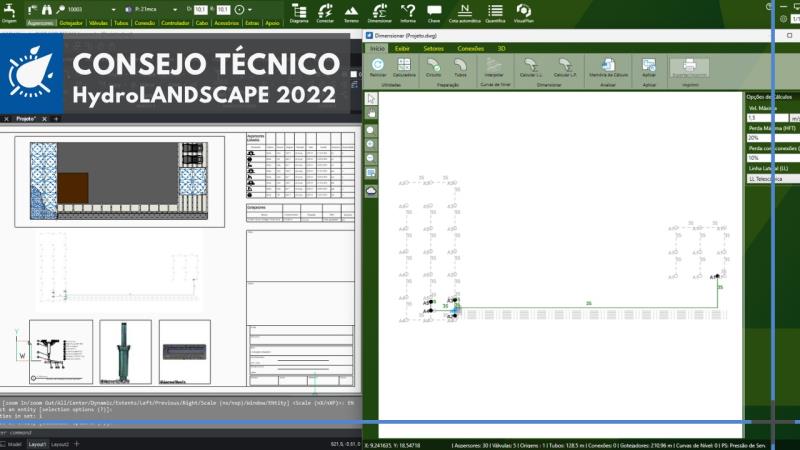This screenshot has height=450, width=800.
Task: Click the Perda Máxima 20% field
Action: click(773, 138)
